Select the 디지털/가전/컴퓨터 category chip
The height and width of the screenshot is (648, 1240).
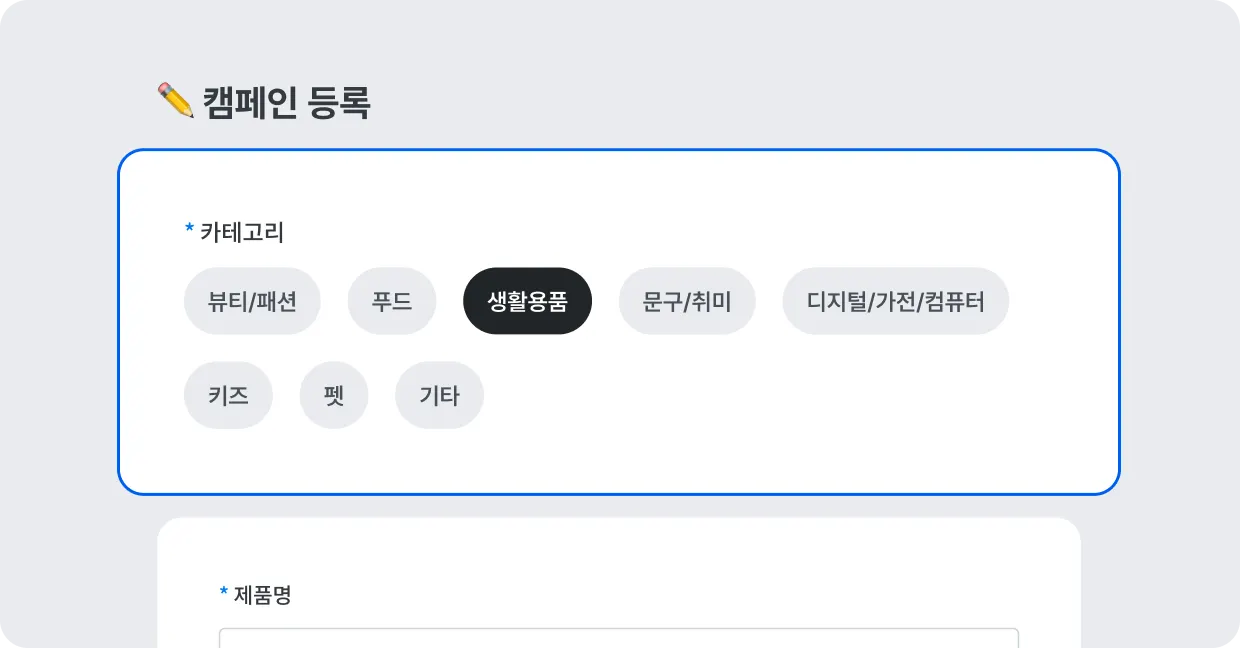click(895, 301)
